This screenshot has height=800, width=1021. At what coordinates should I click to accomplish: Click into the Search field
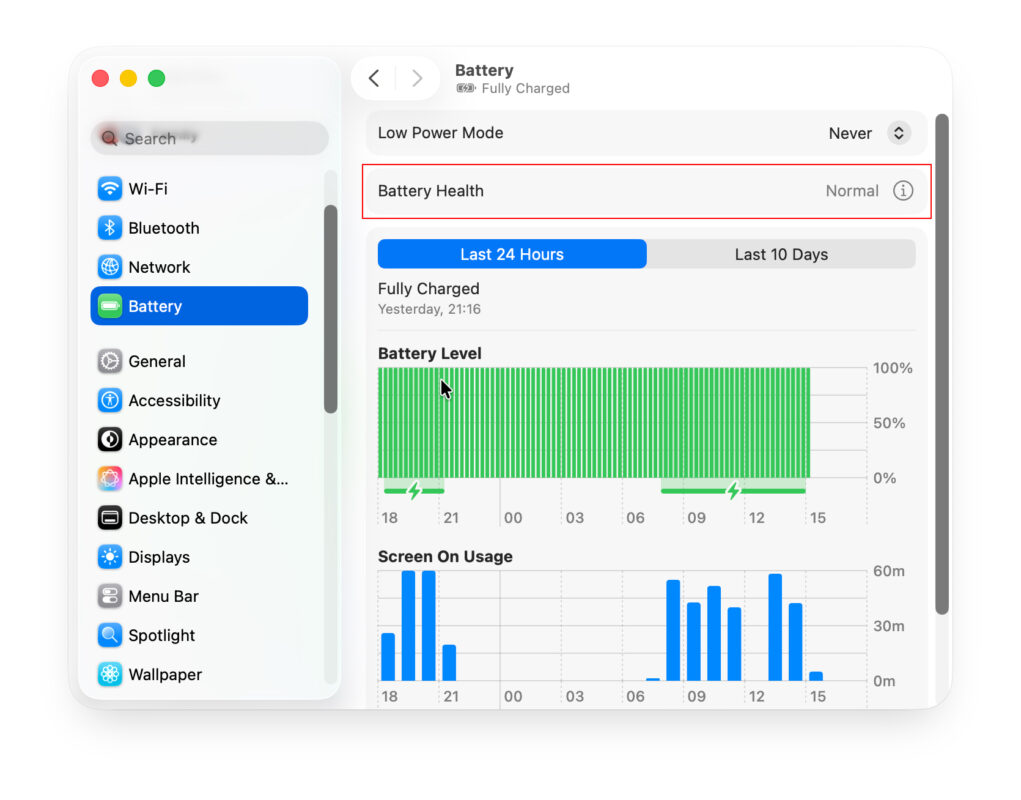point(208,138)
